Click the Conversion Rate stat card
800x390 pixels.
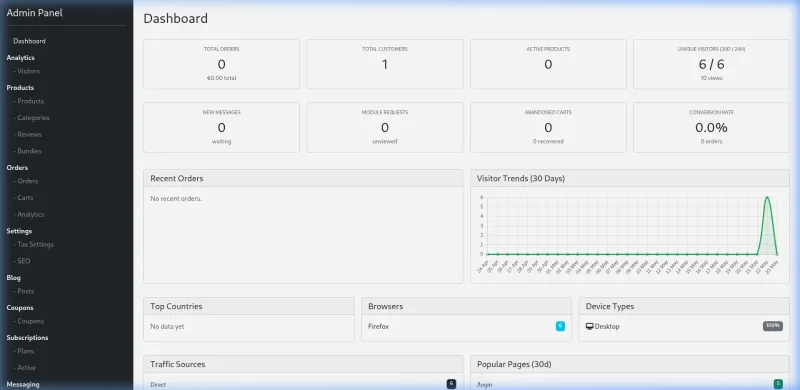tap(711, 128)
